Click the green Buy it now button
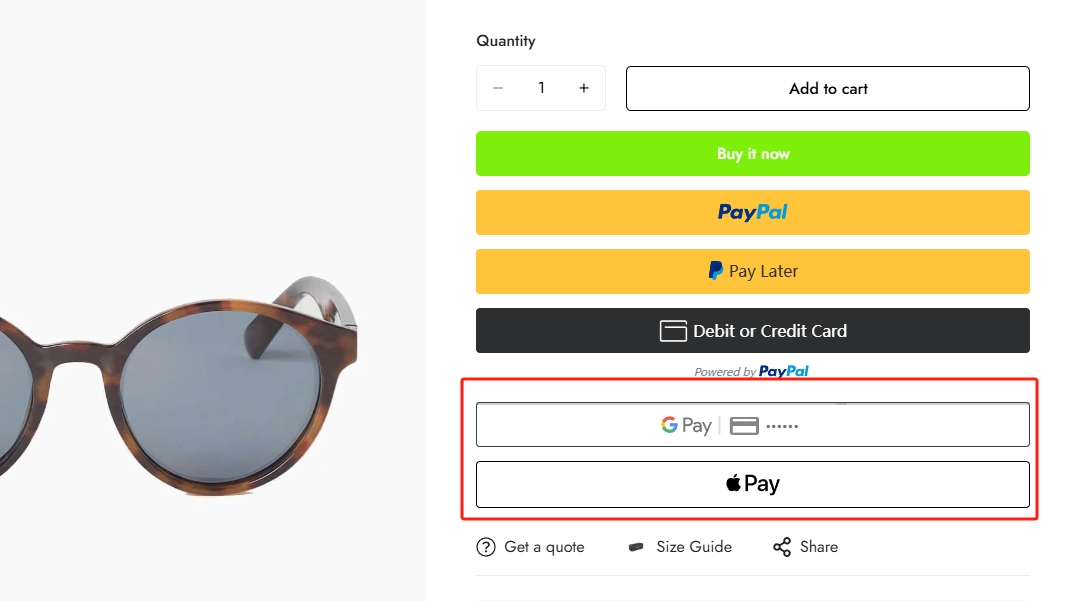The height and width of the screenshot is (601, 1076). tap(753, 154)
